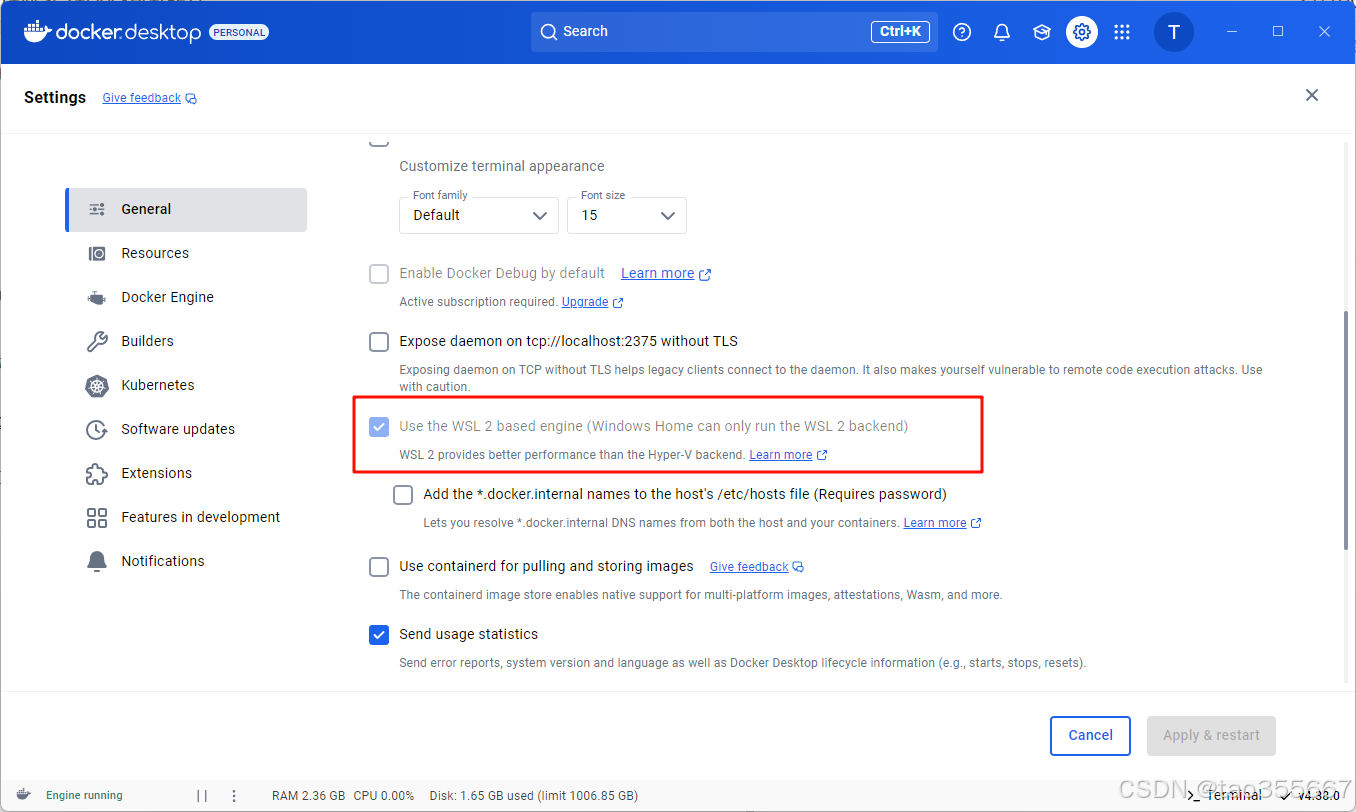Open the Notifications settings tab
This screenshot has height=812, width=1356.
coord(187,562)
